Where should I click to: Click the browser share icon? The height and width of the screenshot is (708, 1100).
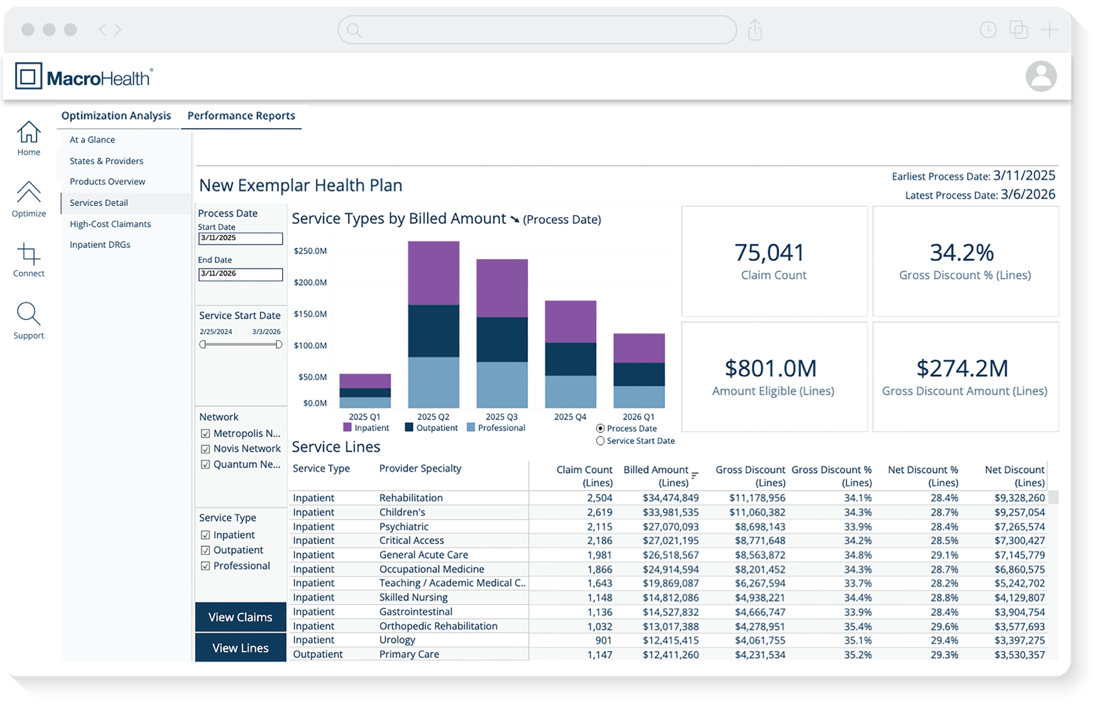coord(755,29)
